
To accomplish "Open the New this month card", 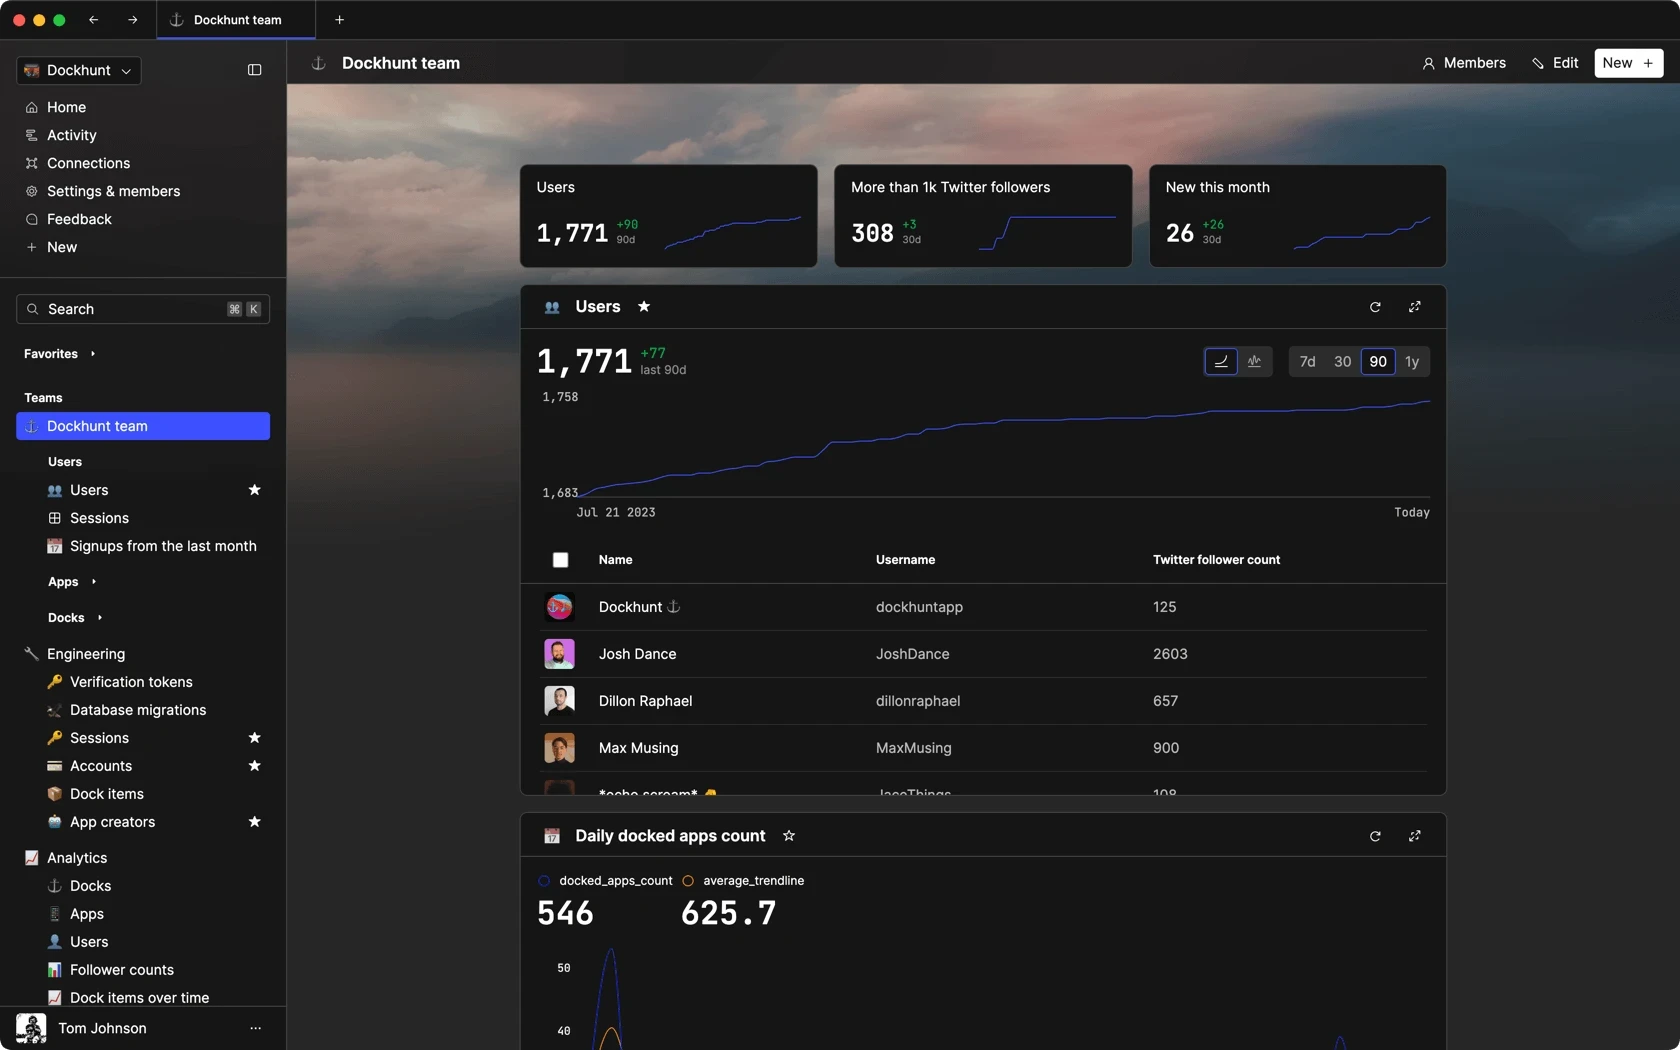I will coord(1298,216).
